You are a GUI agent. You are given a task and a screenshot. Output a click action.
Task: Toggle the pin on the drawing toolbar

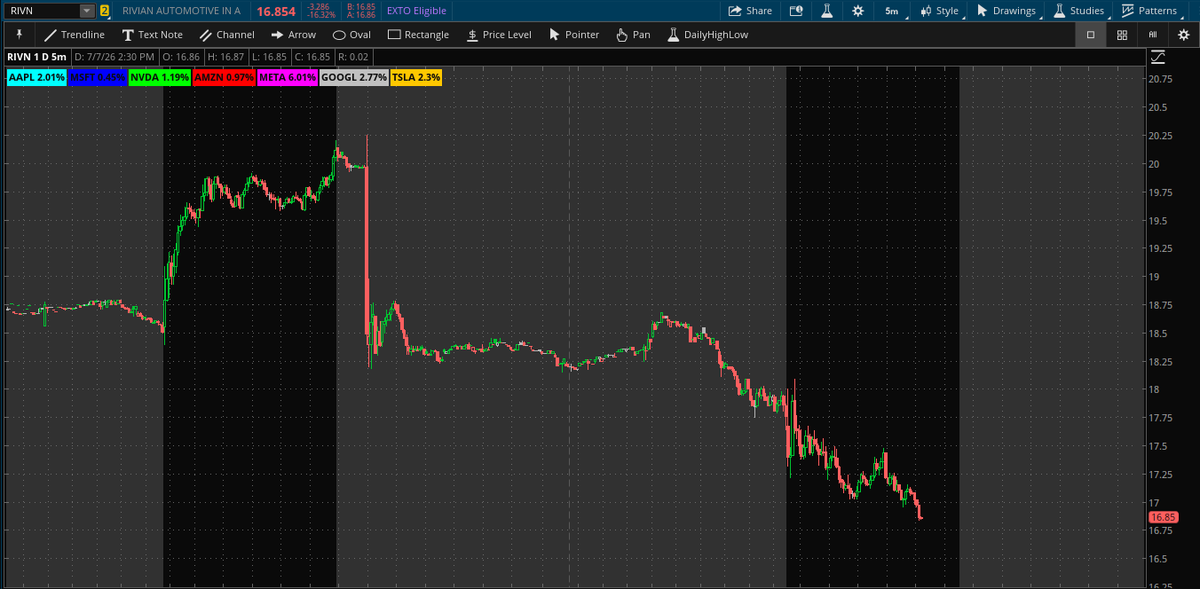point(19,34)
